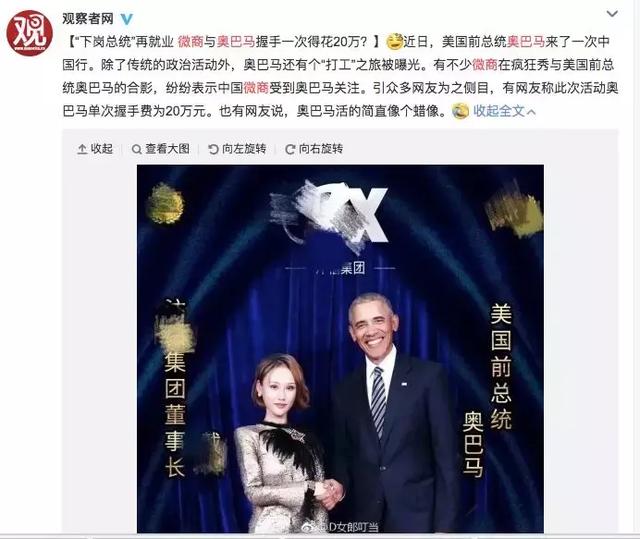This screenshot has height=539, width=640.
Task: Open the 观察者网 profile avatar
Action: [29, 33]
